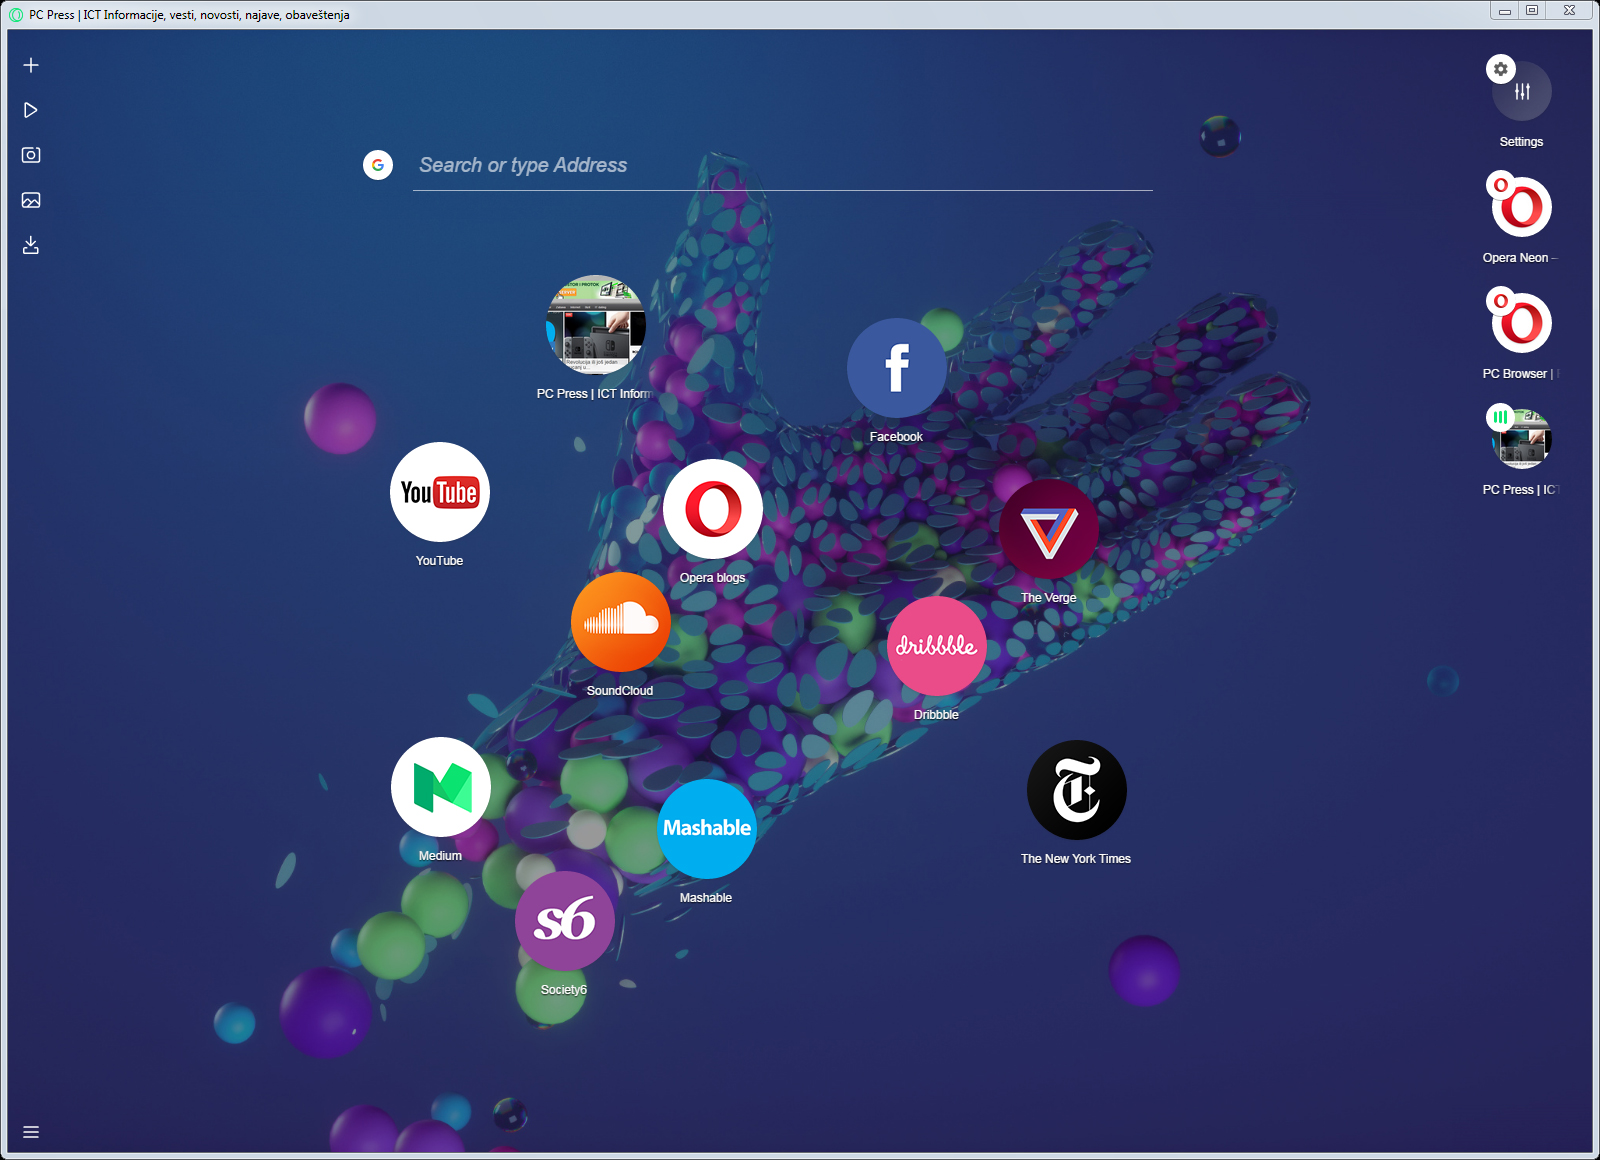This screenshot has width=1600, height=1160.
Task: Open the YouTube speed dial bubble
Action: 440,492
